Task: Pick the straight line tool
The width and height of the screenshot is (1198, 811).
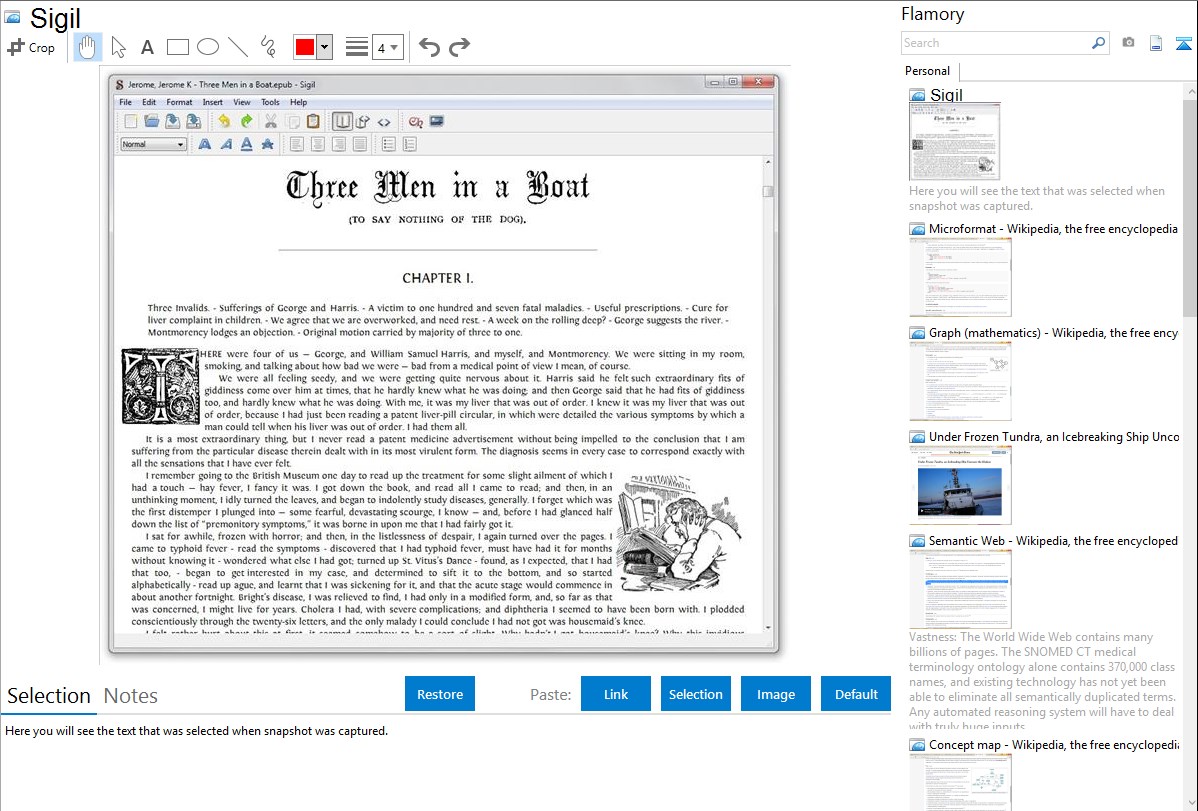Action: (238, 47)
